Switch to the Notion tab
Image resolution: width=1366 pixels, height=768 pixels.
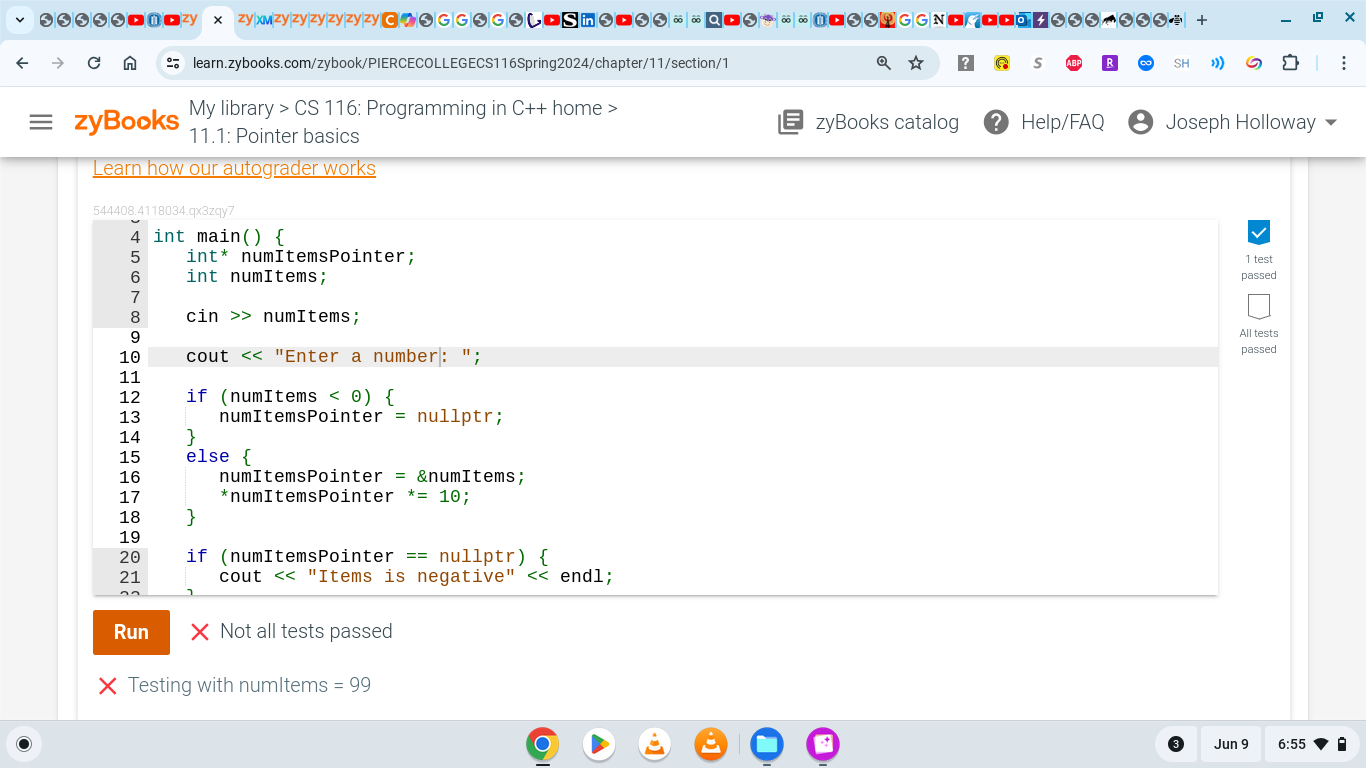pos(938,20)
